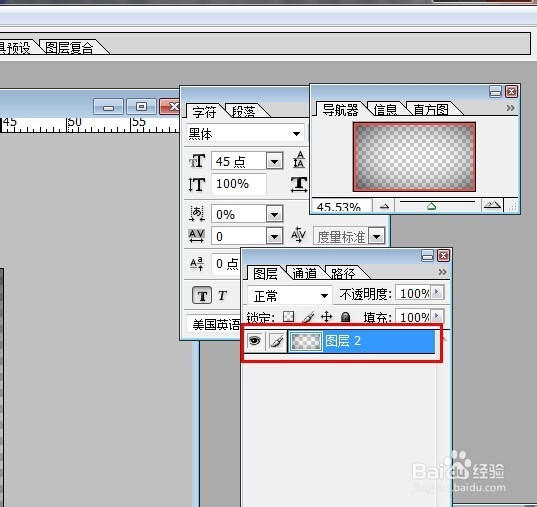Click the font size icon in Character panel
This screenshot has height=507, width=537.
tap(197, 161)
